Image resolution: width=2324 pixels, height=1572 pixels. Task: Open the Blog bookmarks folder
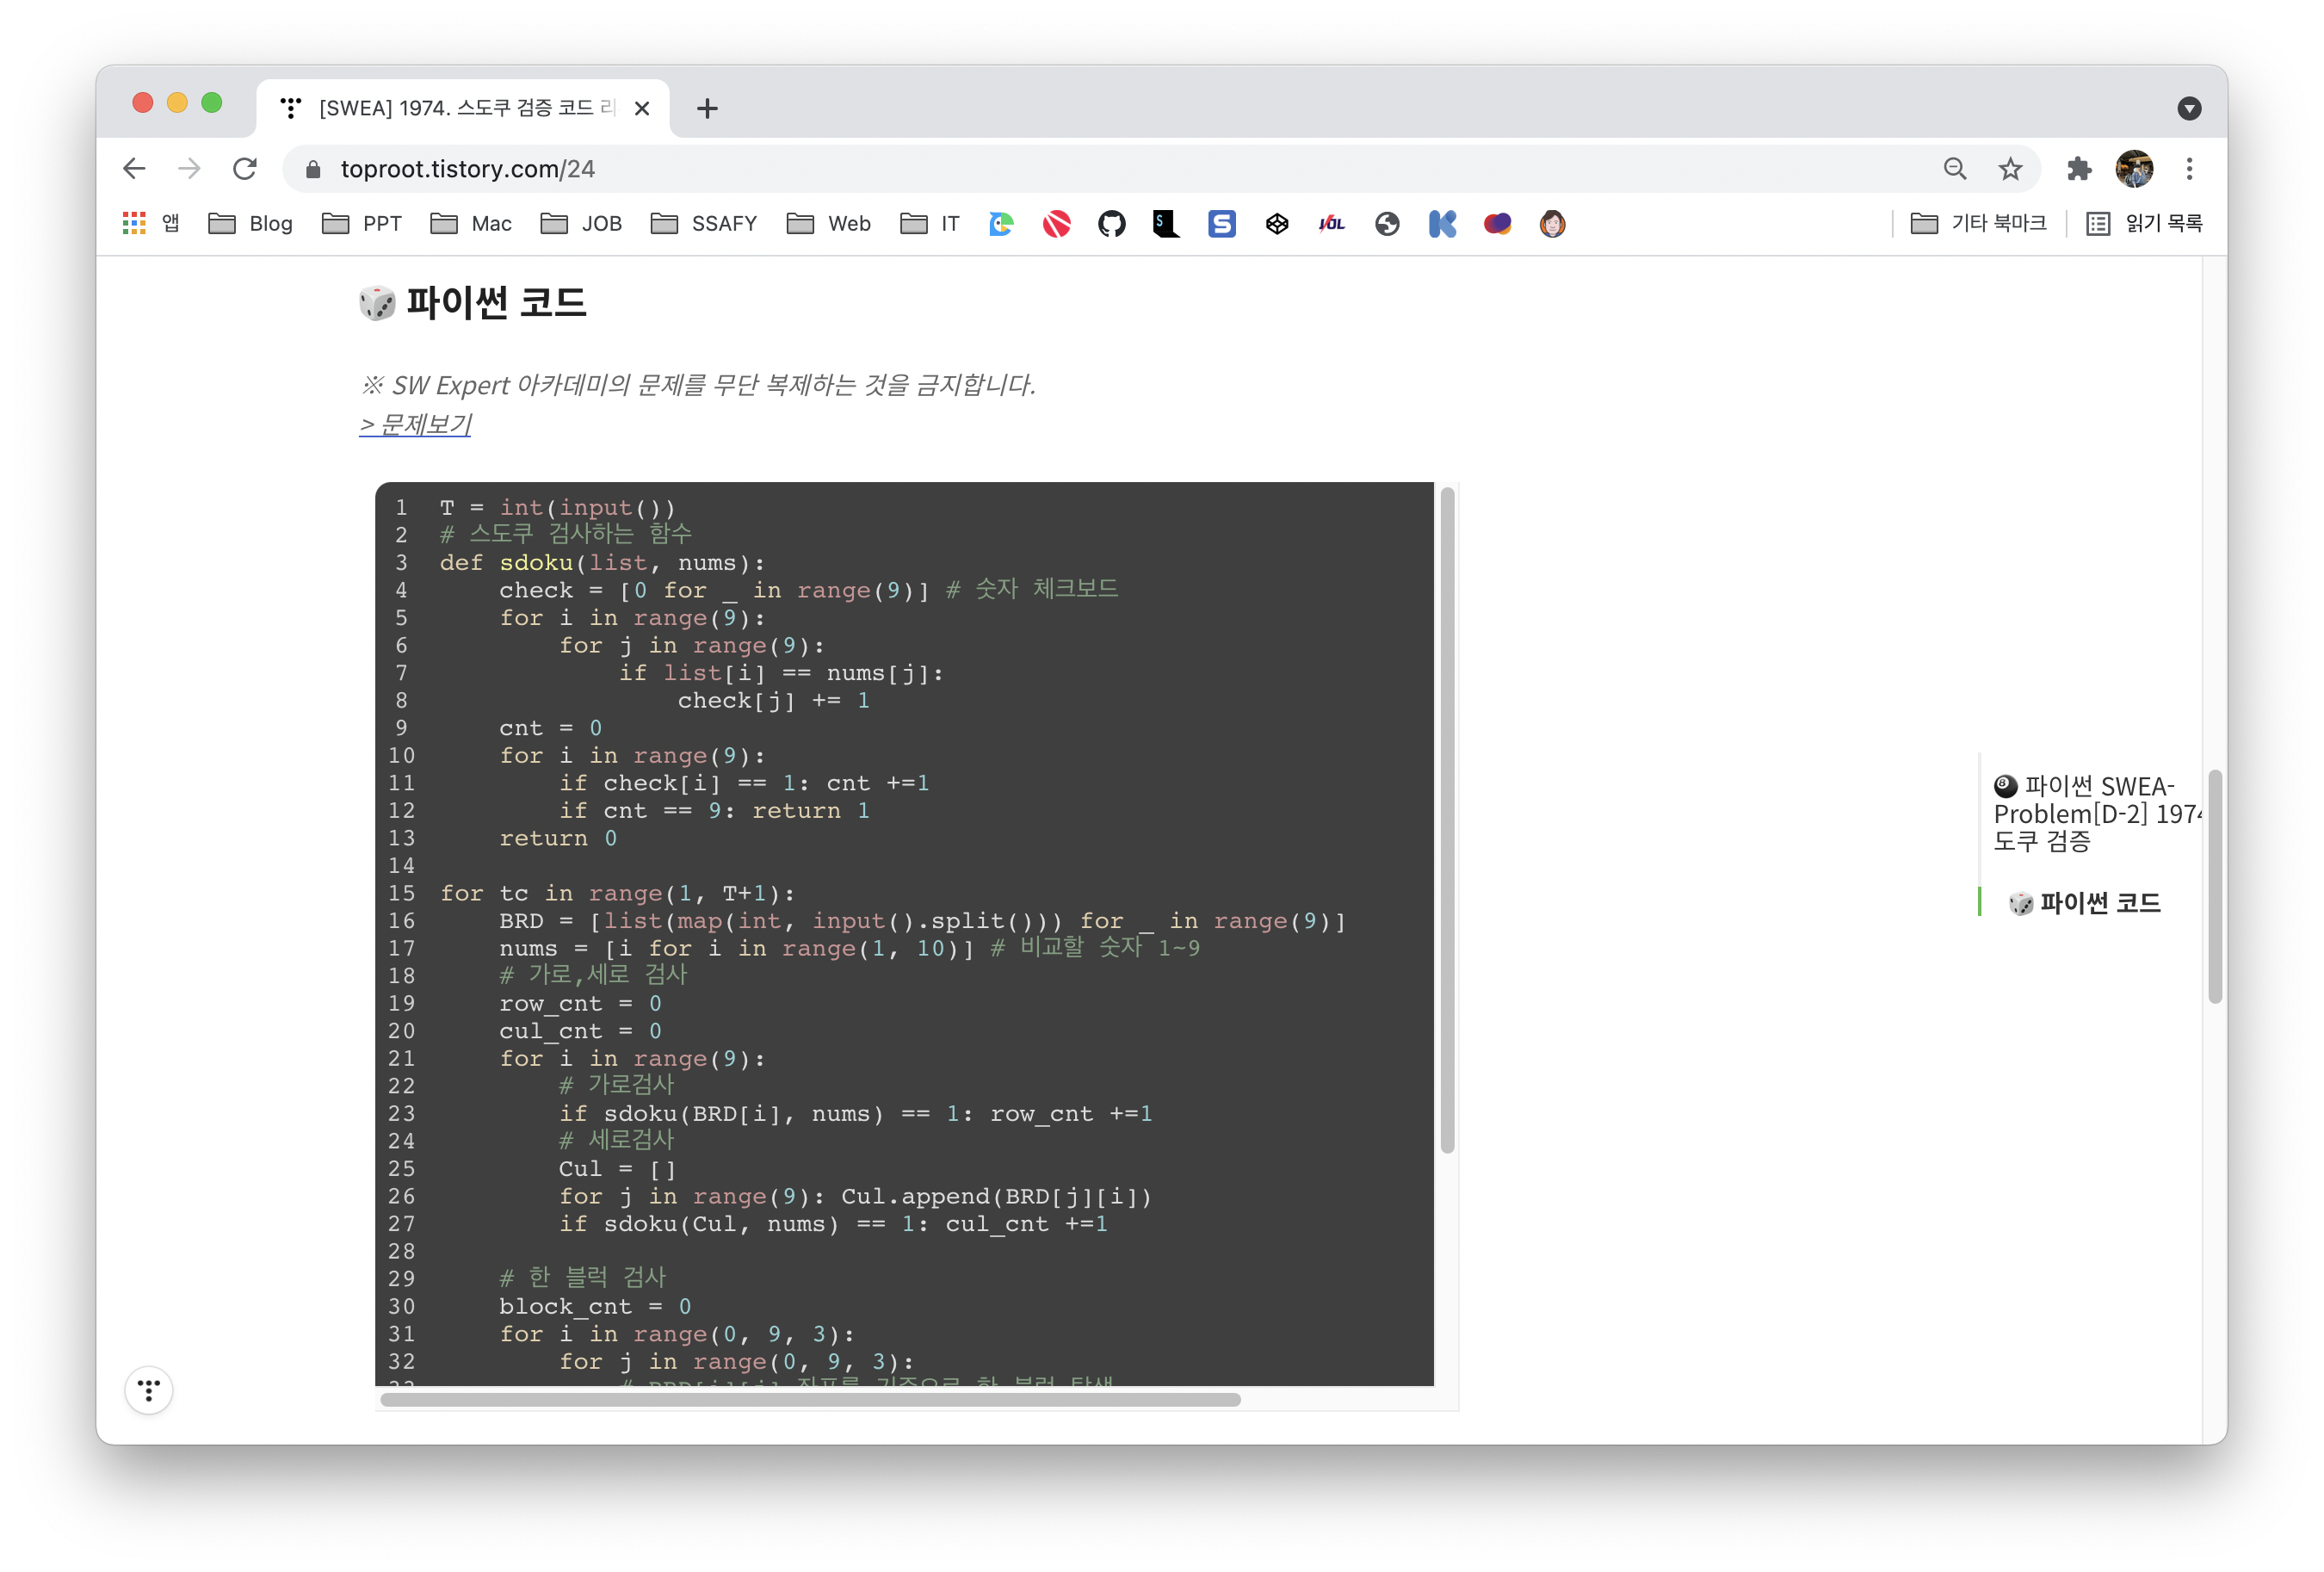click(250, 224)
